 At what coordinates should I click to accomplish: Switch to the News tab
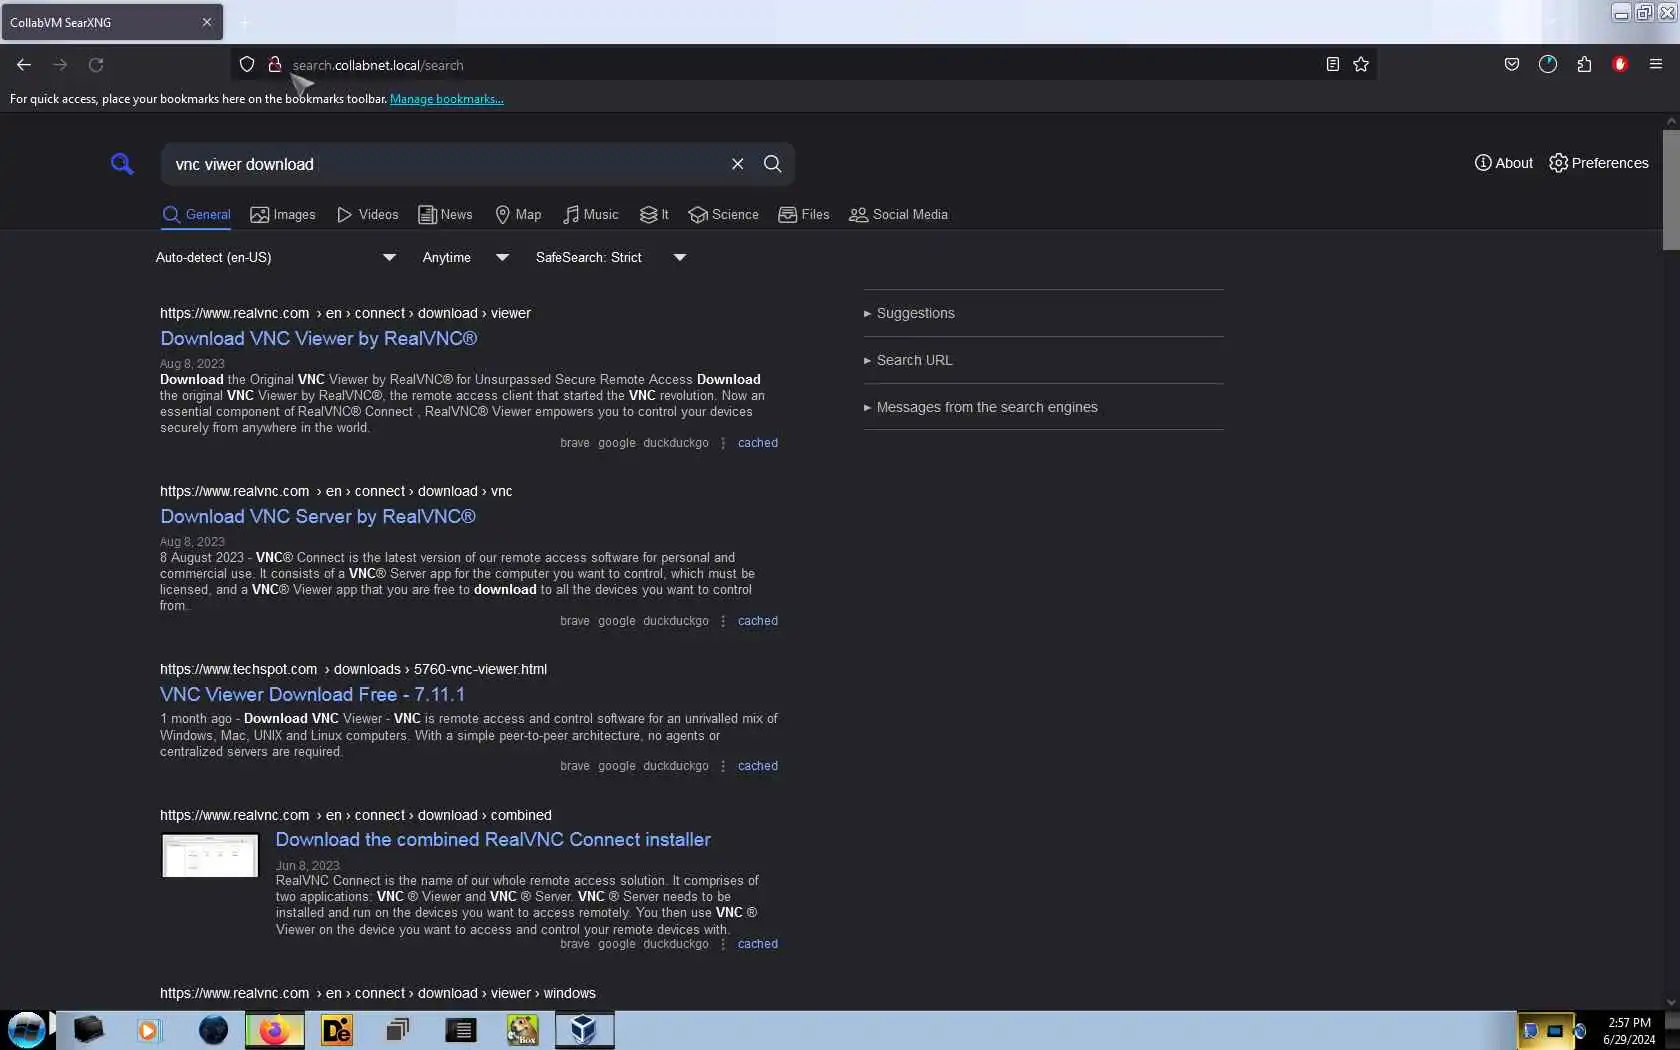click(445, 215)
